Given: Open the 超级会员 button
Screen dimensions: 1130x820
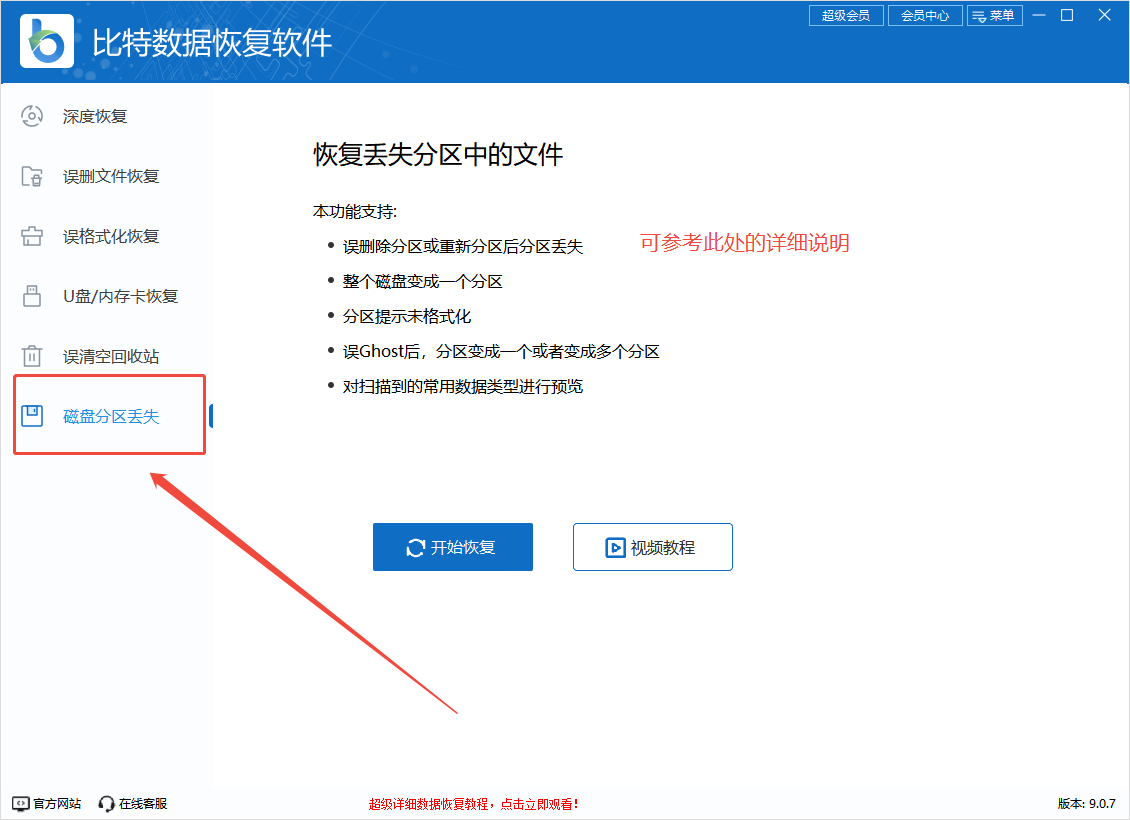Looking at the screenshot, I should pyautogui.click(x=846, y=16).
